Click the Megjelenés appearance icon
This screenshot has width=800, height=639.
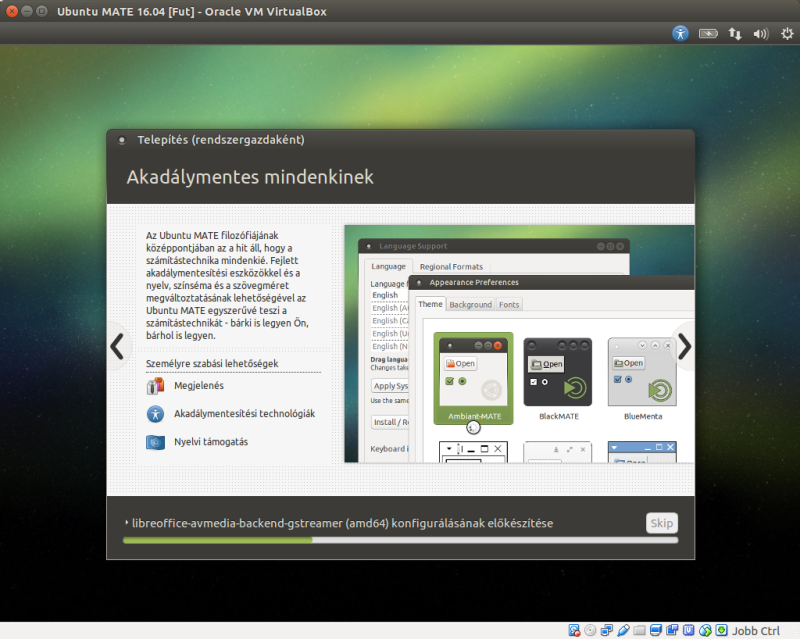[x=155, y=386]
